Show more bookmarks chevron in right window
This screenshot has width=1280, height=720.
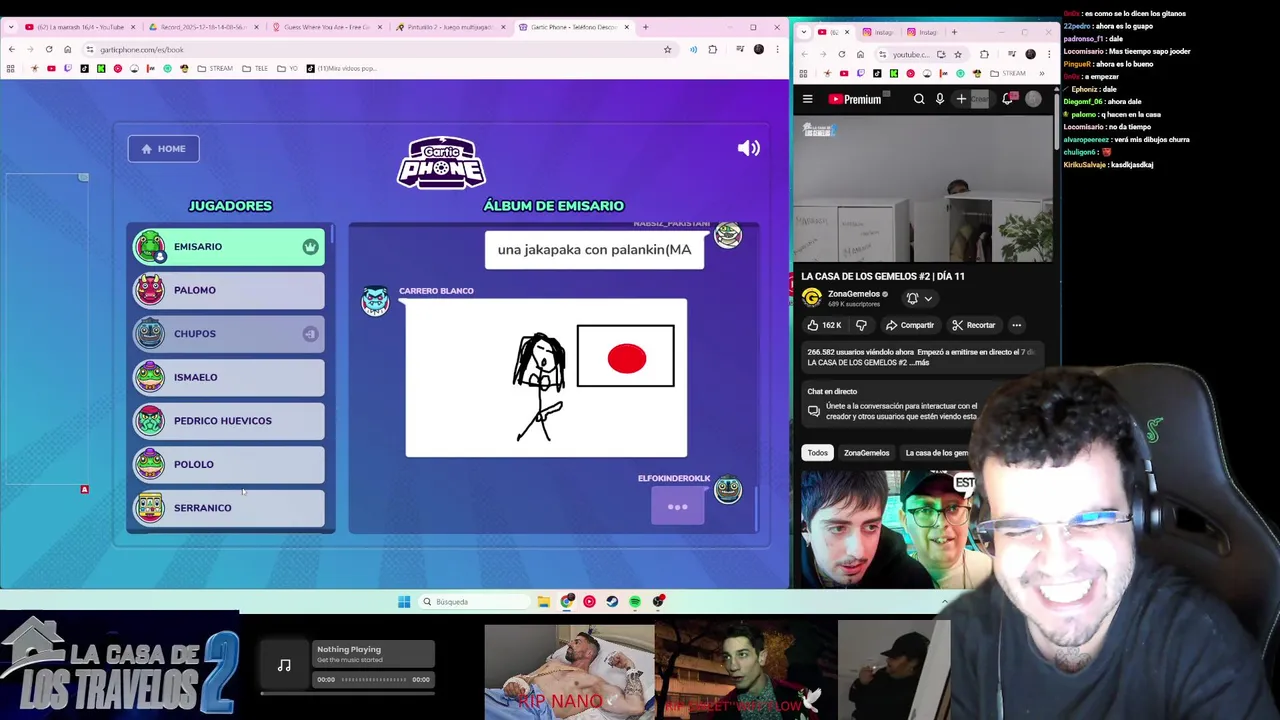coord(1041,73)
